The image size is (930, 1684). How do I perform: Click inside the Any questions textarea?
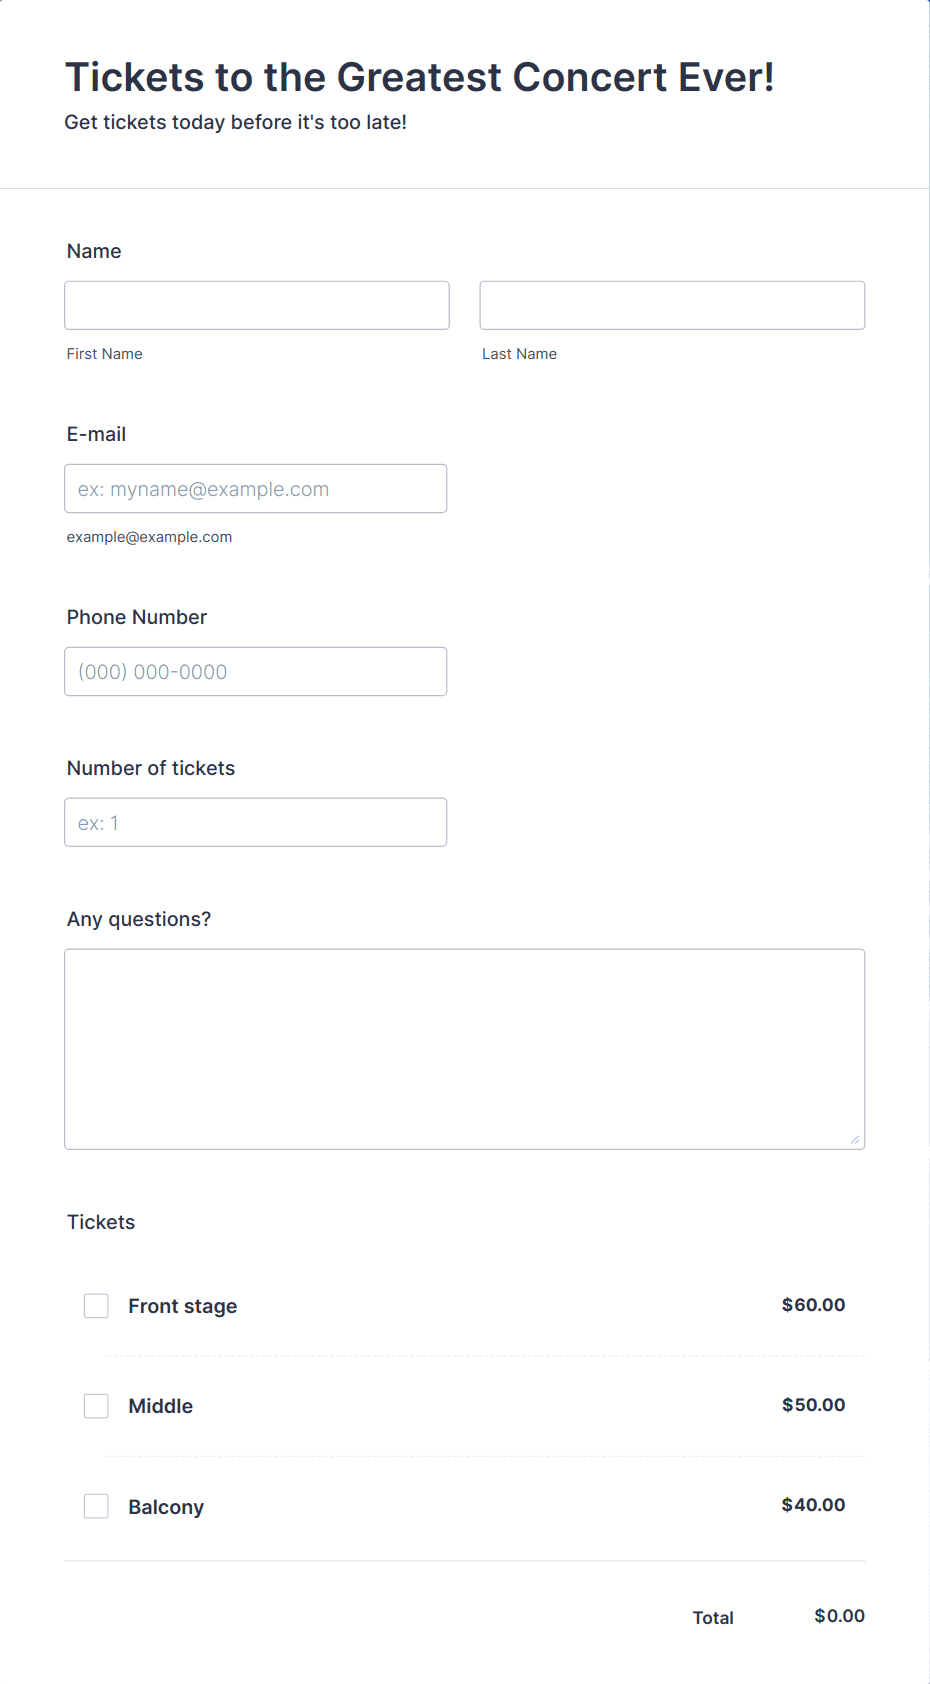point(464,1048)
